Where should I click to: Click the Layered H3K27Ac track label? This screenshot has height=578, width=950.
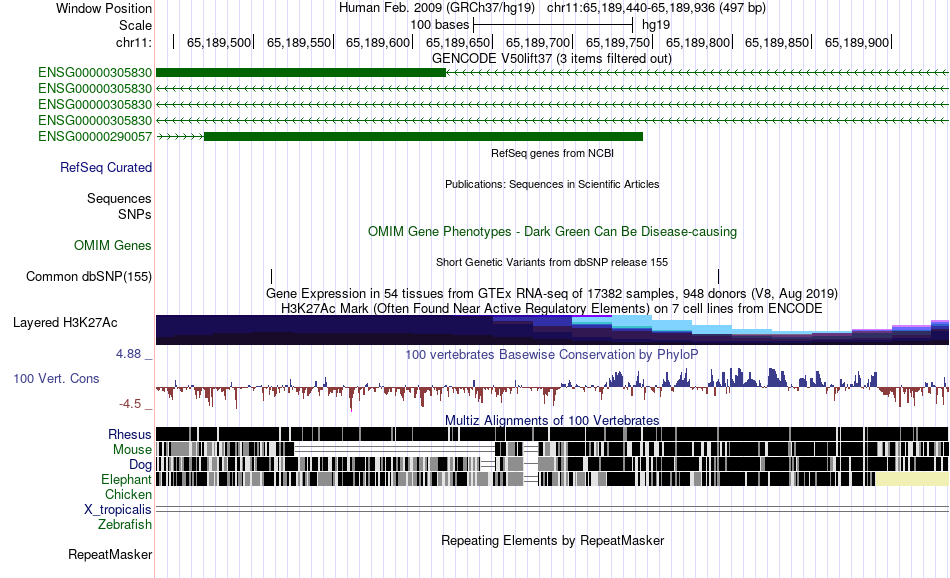pyautogui.click(x=65, y=322)
